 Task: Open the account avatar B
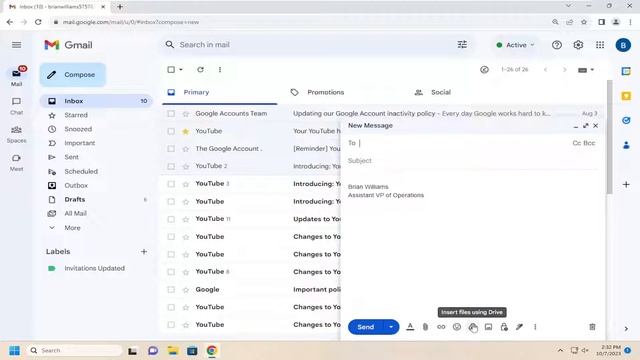pyautogui.click(x=623, y=45)
